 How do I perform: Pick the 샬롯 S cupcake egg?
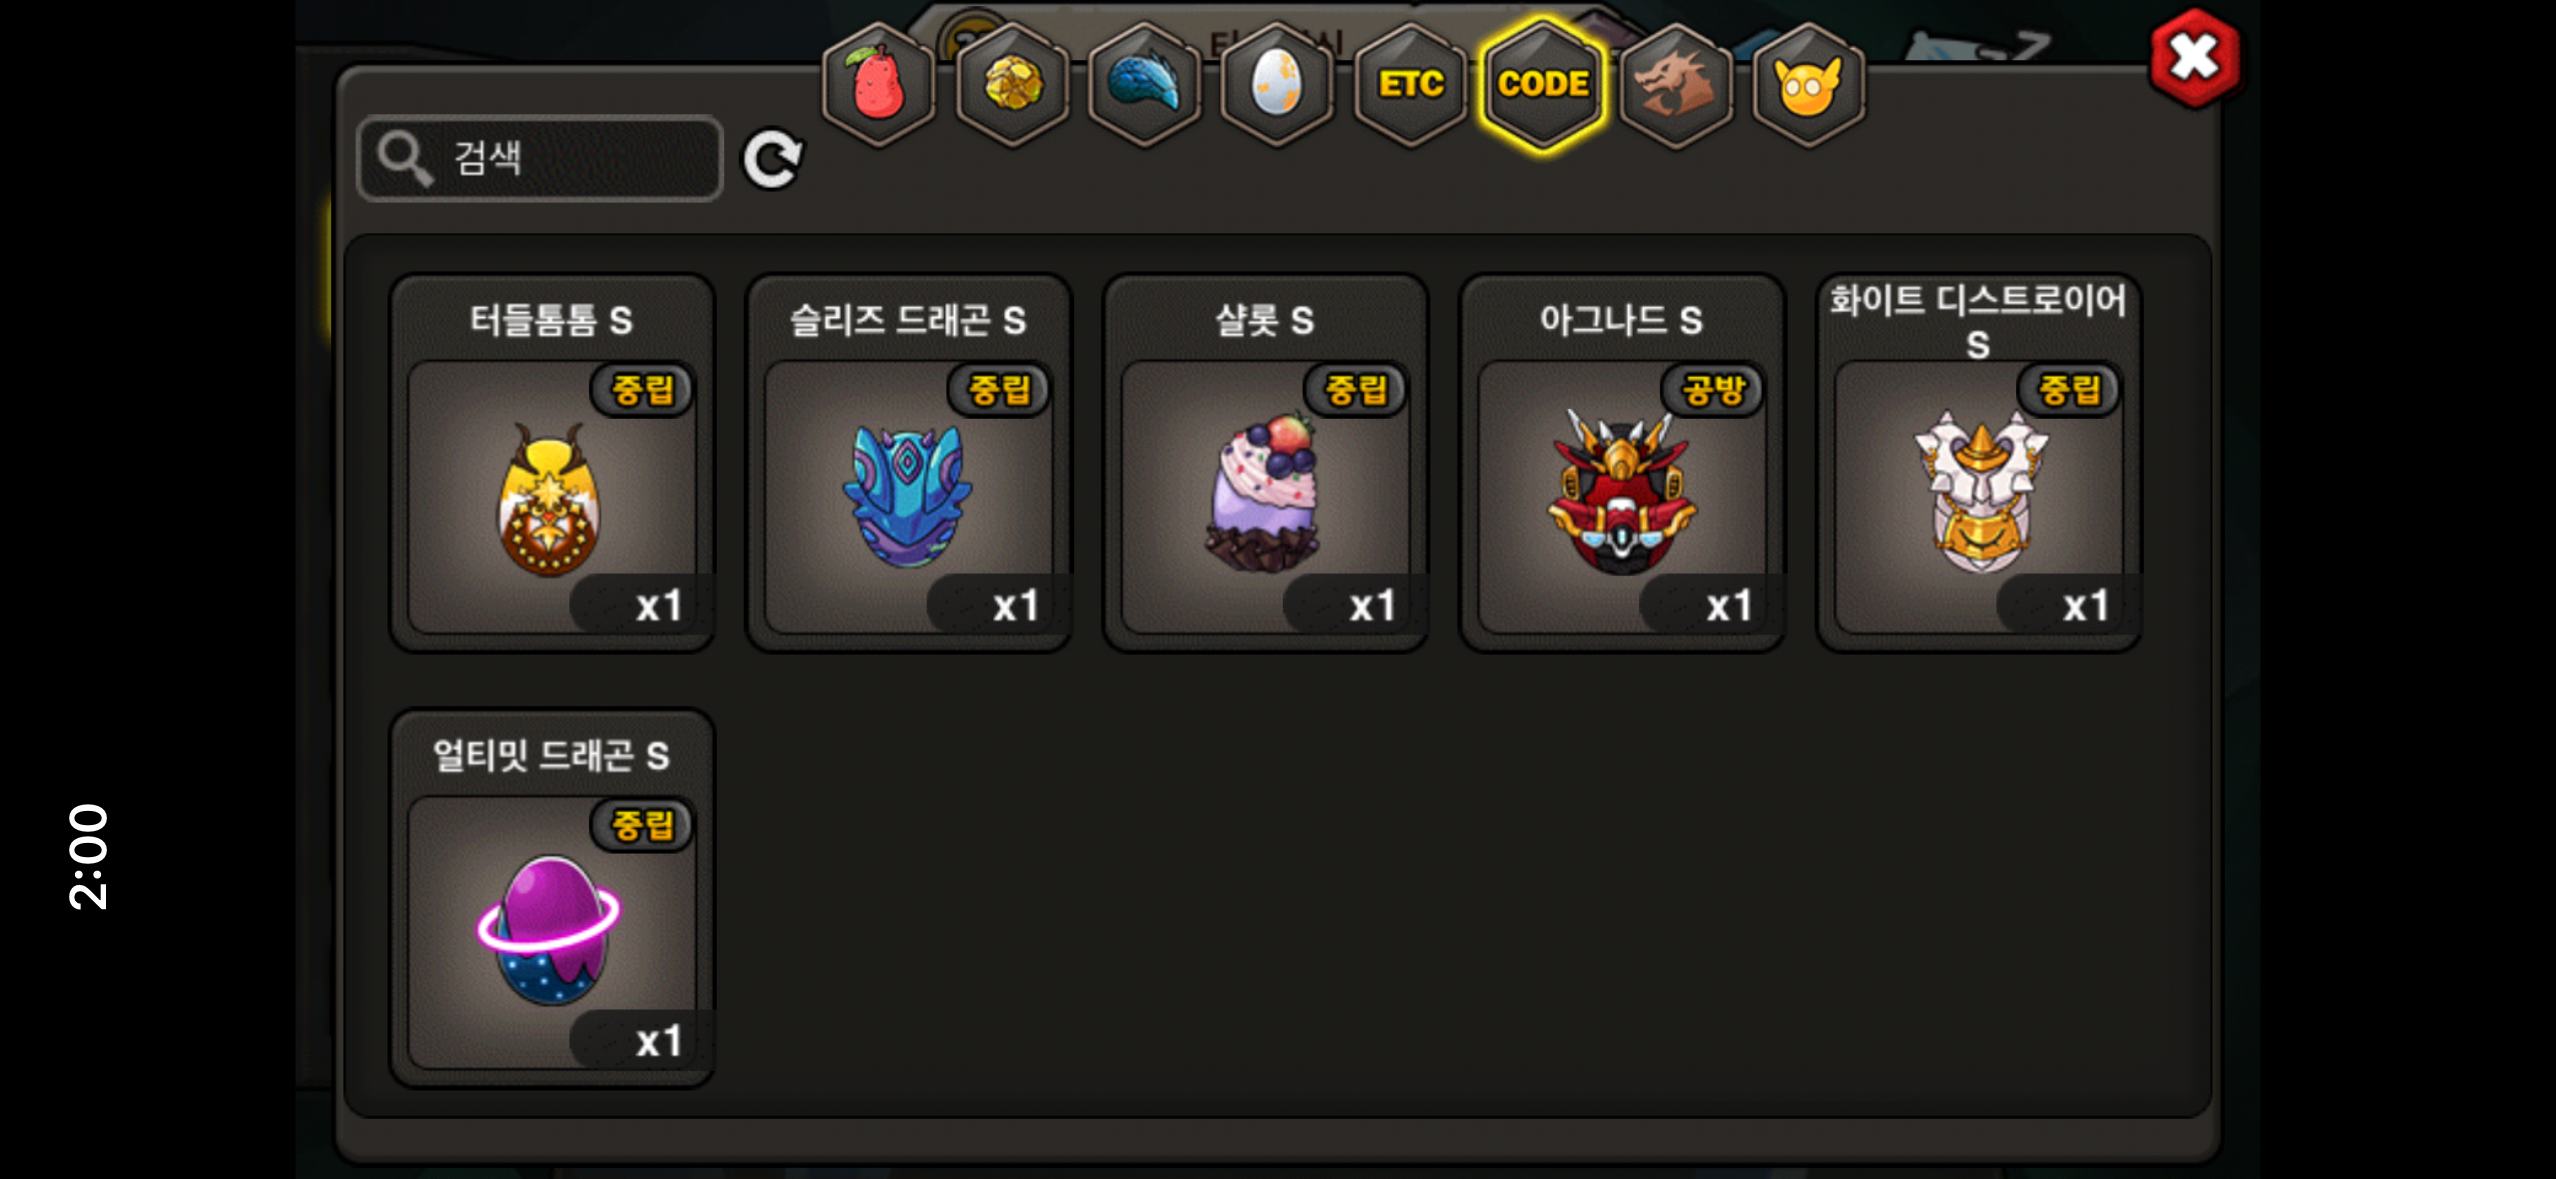click(x=1265, y=463)
